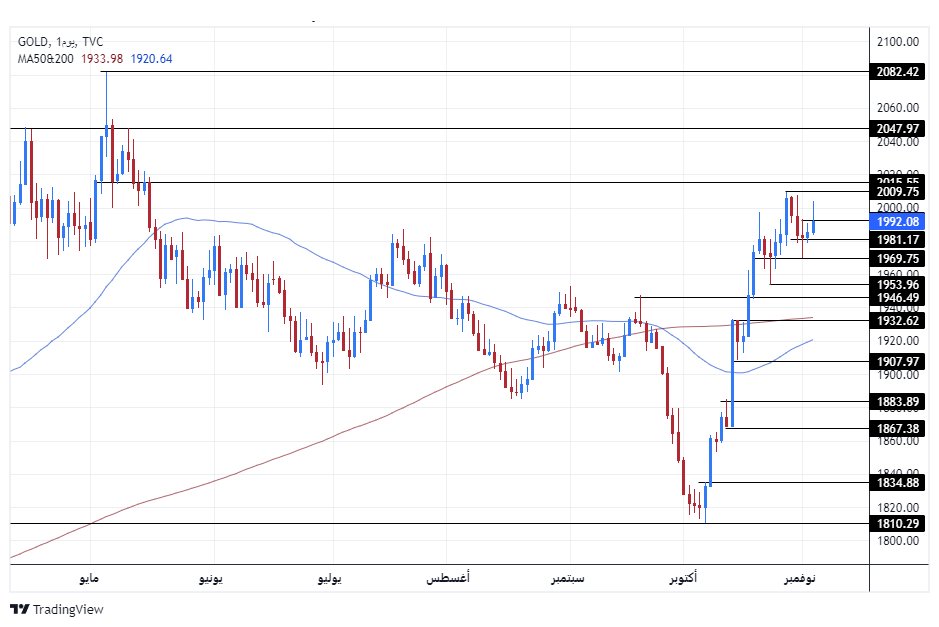
Task: Select the 1981.17 price label
Action: click(x=897, y=240)
